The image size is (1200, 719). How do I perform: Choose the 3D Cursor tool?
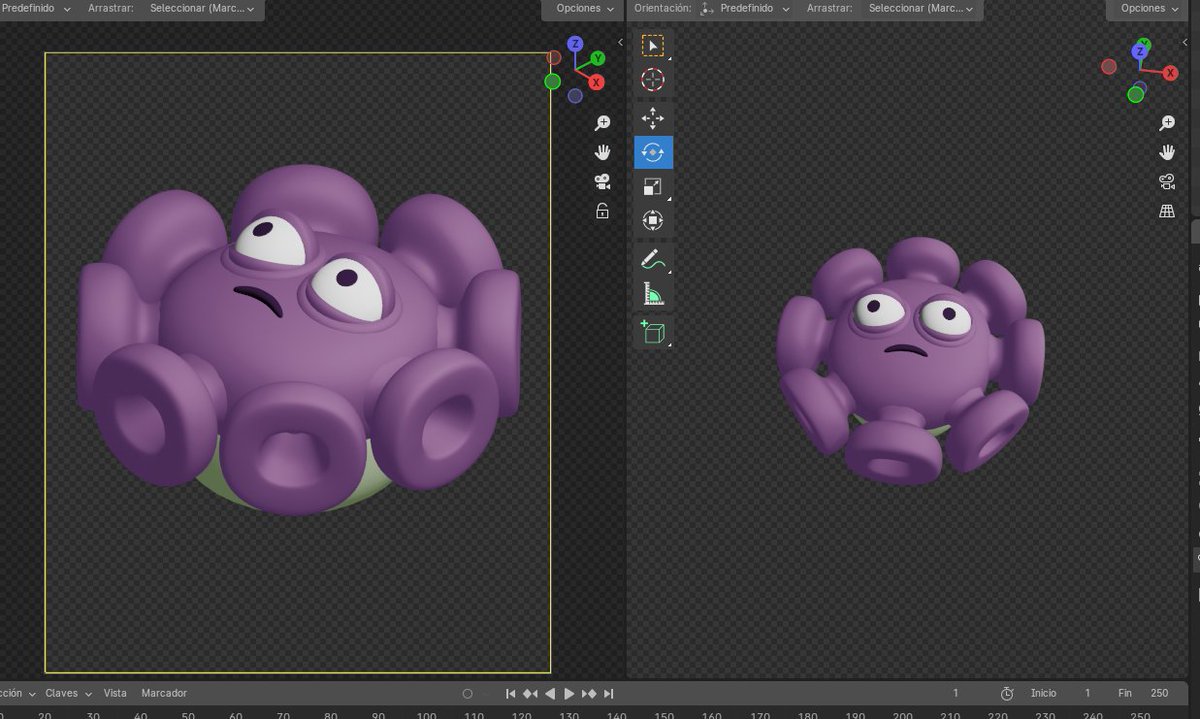point(652,81)
